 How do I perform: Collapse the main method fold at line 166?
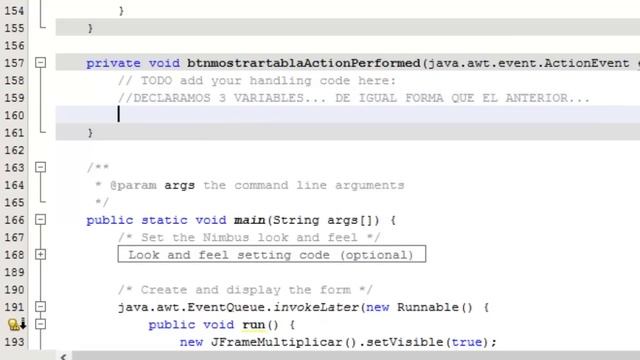click(40, 220)
